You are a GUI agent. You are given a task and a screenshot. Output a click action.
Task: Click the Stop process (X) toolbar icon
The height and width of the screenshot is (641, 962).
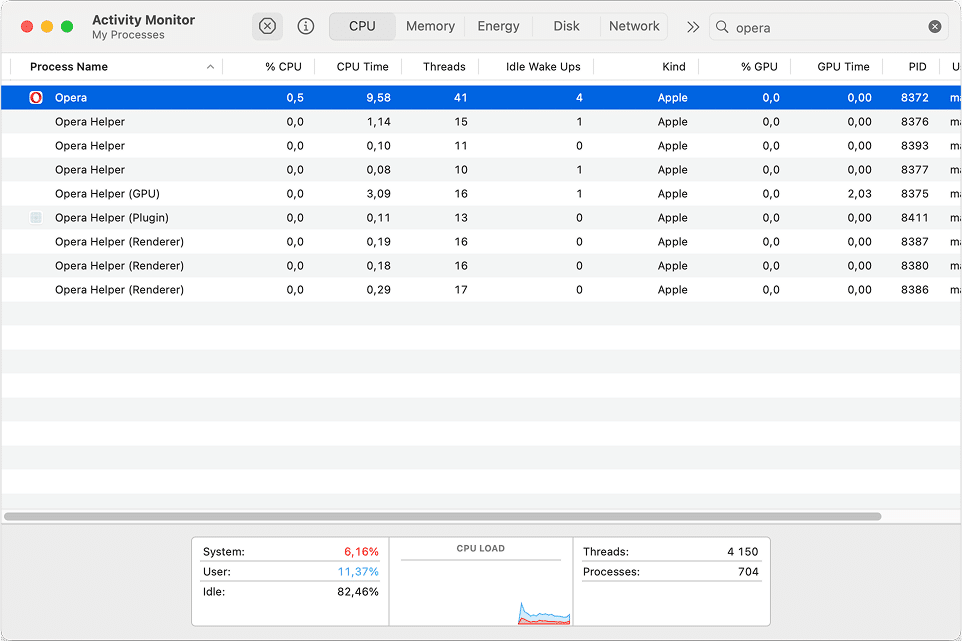point(267,26)
